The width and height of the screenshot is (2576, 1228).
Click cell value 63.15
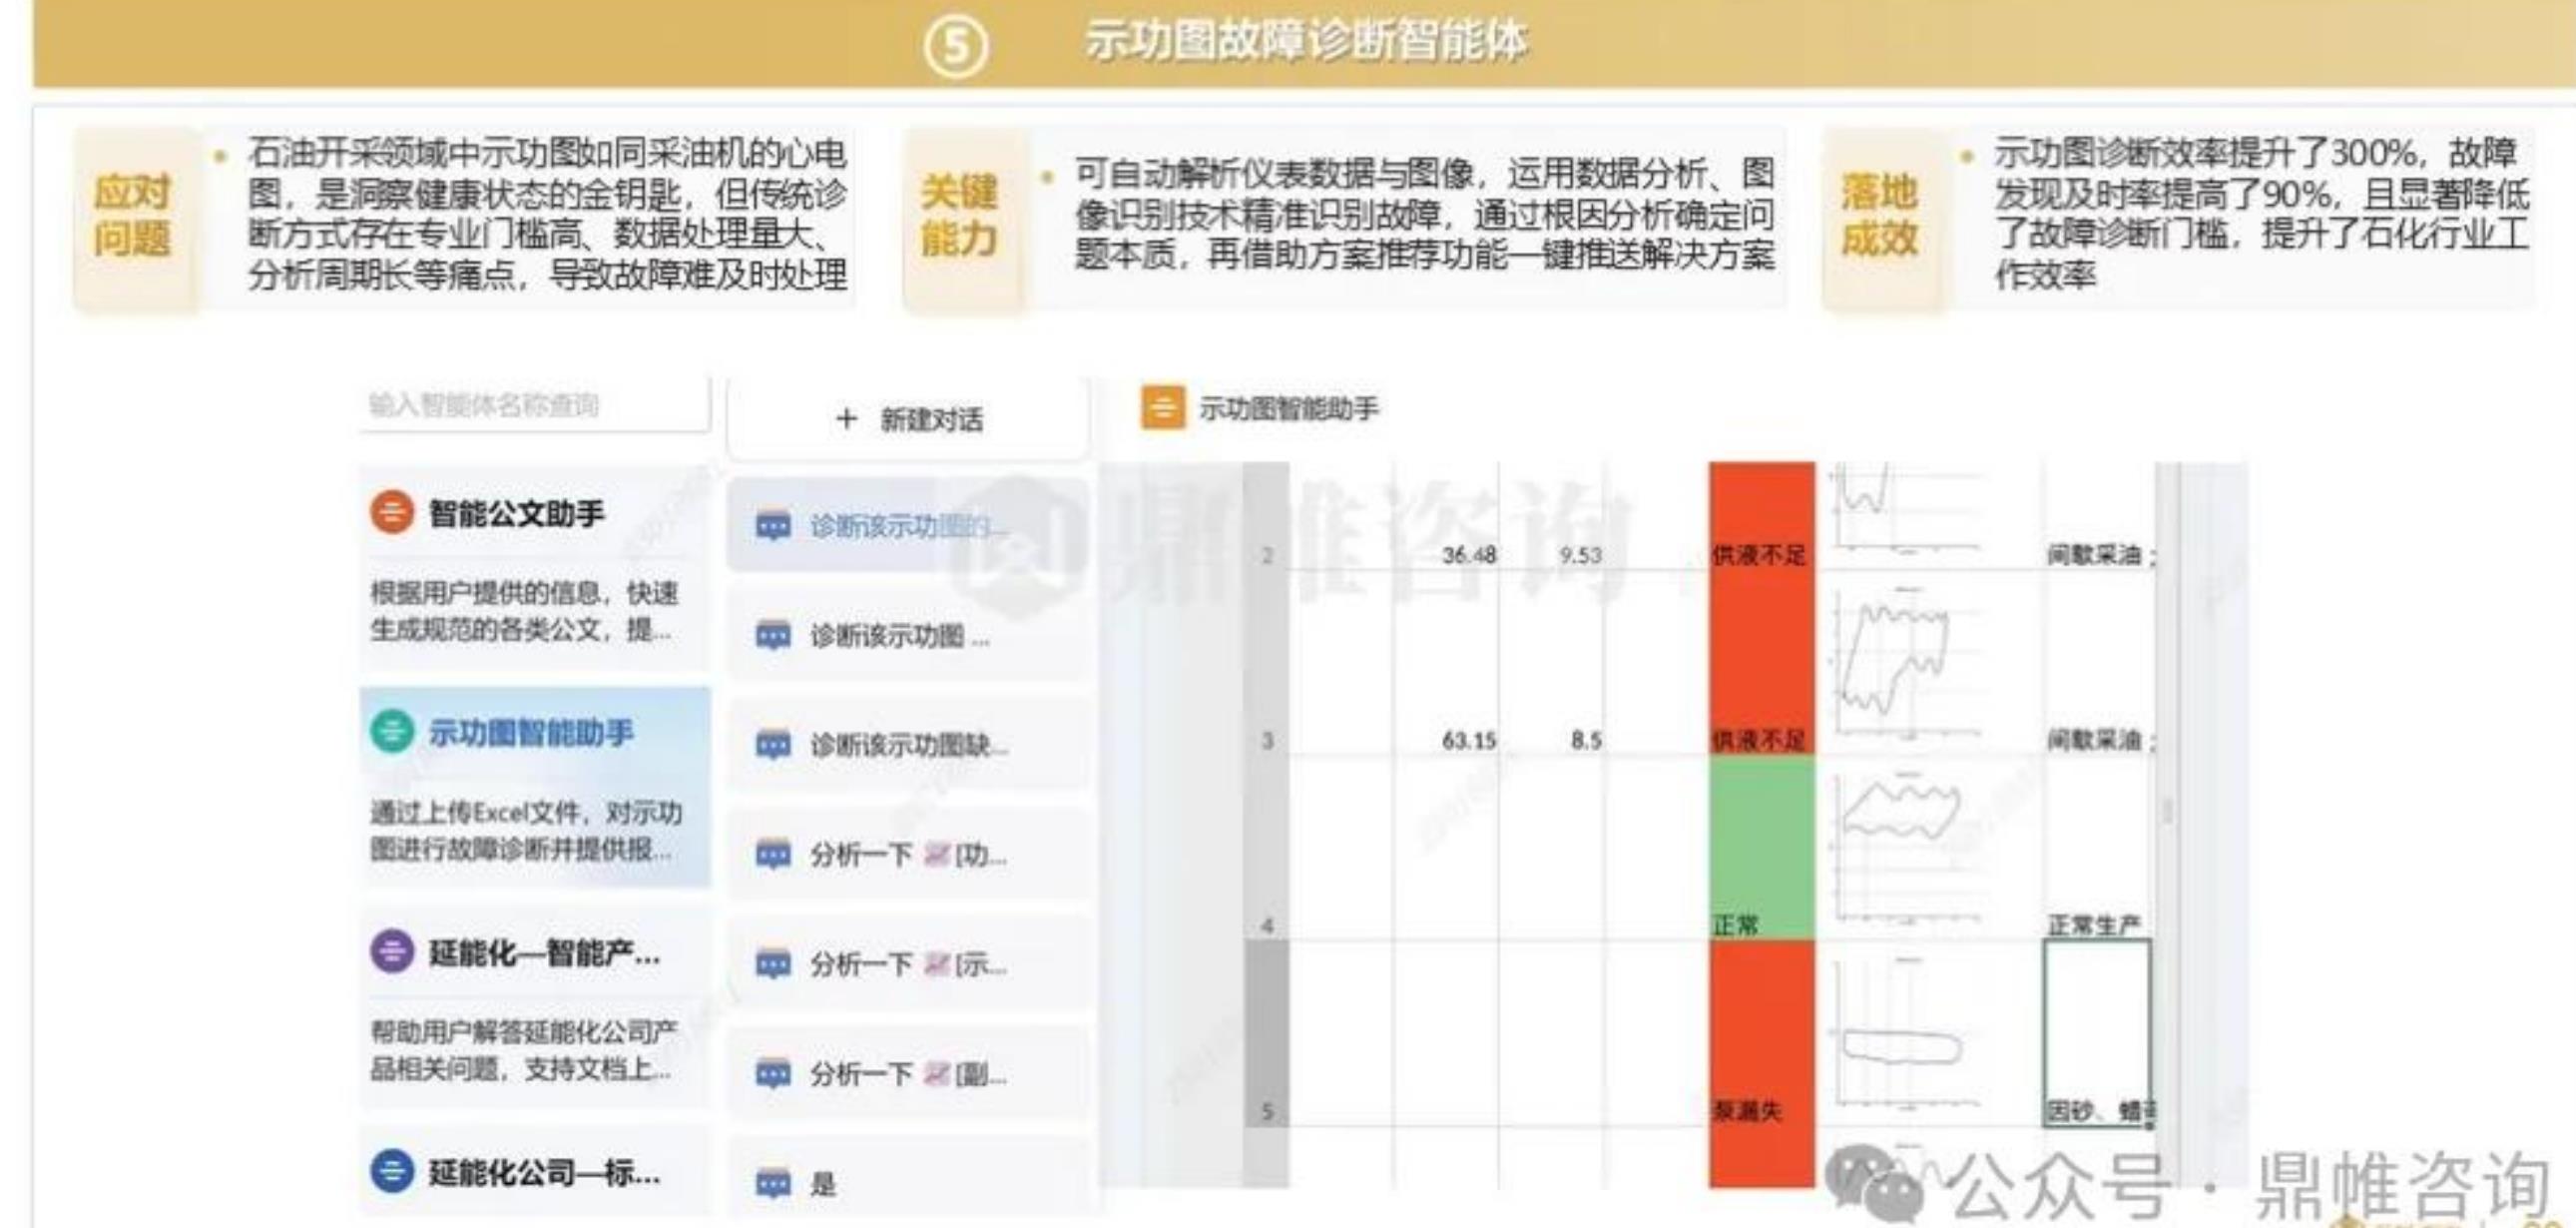[1469, 741]
